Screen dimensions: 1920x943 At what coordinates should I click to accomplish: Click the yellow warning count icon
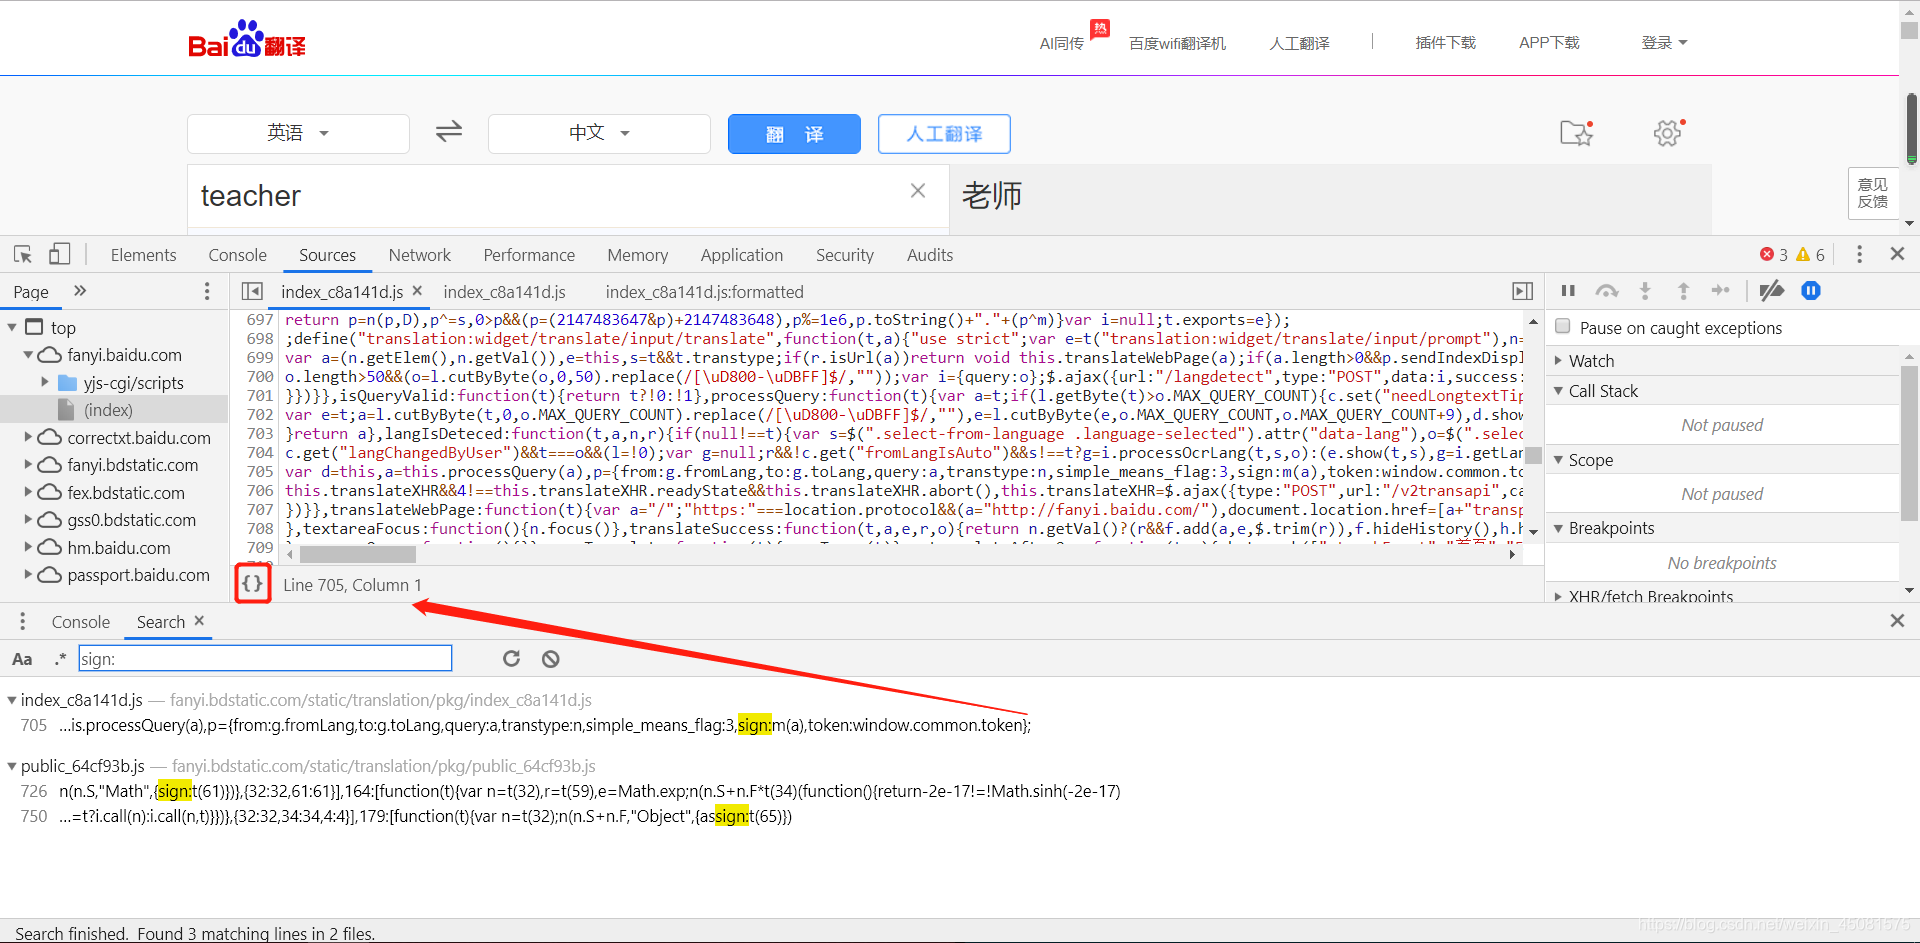(x=1803, y=254)
